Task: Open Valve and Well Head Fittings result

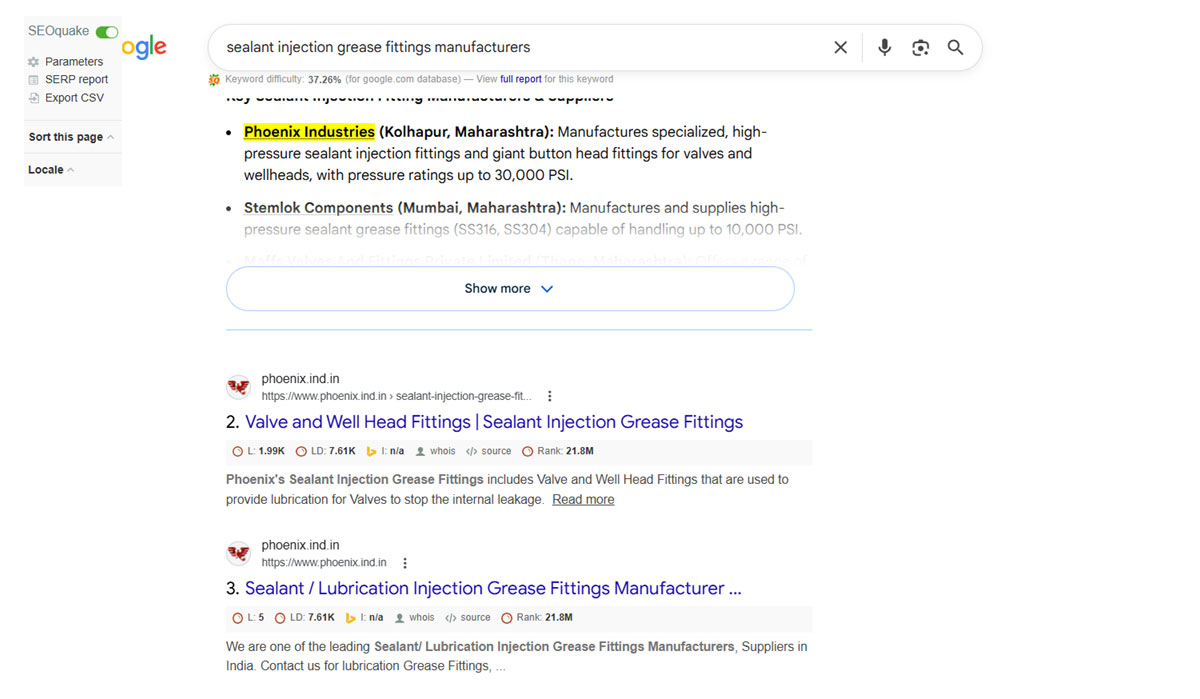Action: click(494, 422)
